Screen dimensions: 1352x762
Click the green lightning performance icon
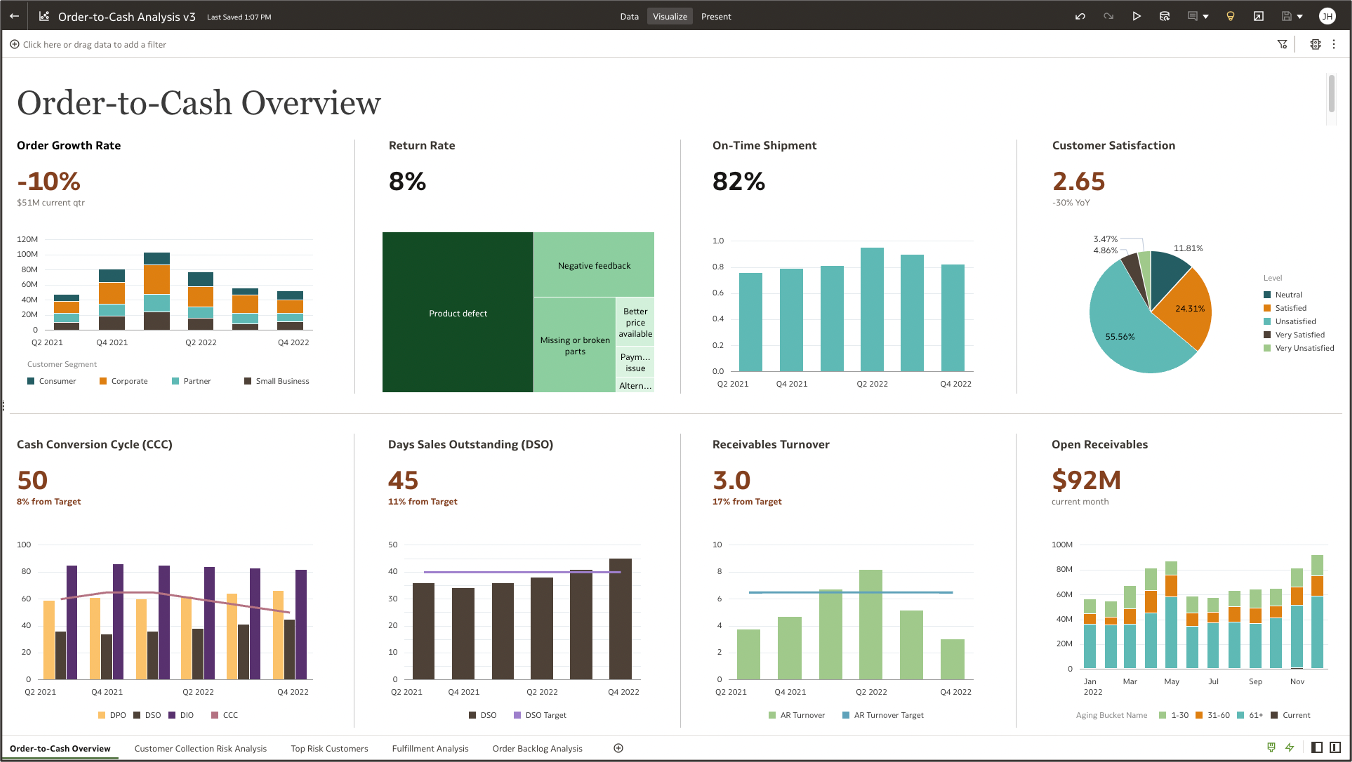(x=1289, y=748)
